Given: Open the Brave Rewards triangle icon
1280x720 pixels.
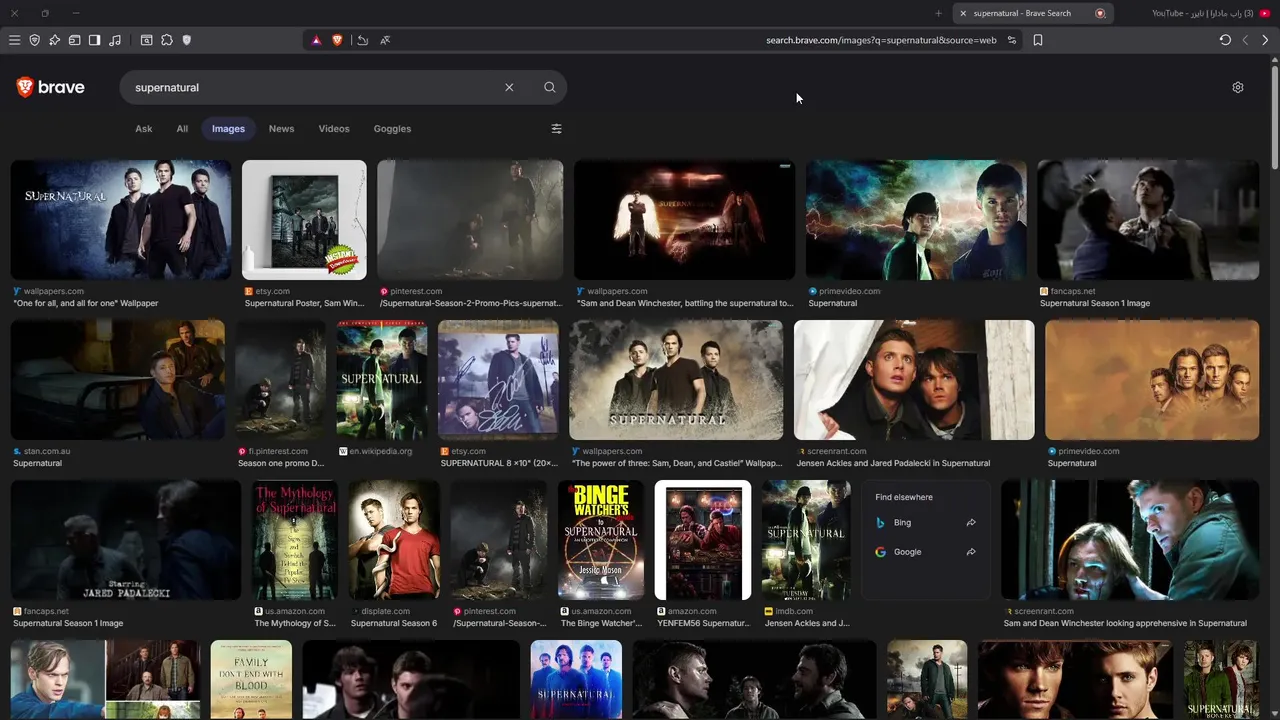Looking at the screenshot, I should (316, 40).
